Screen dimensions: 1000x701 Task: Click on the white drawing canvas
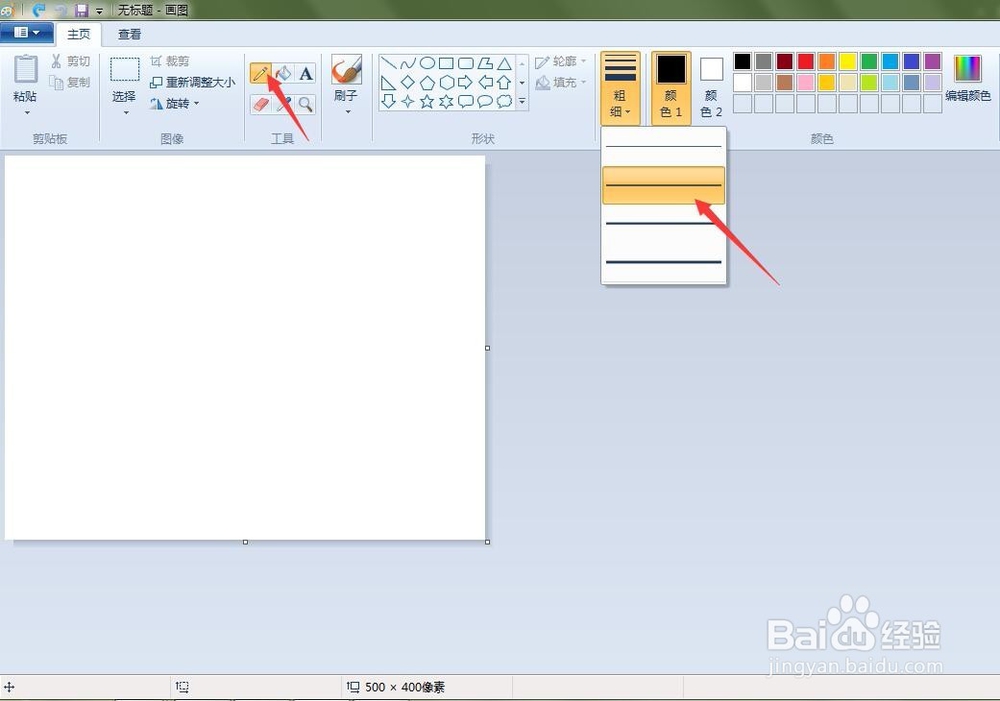click(245, 348)
